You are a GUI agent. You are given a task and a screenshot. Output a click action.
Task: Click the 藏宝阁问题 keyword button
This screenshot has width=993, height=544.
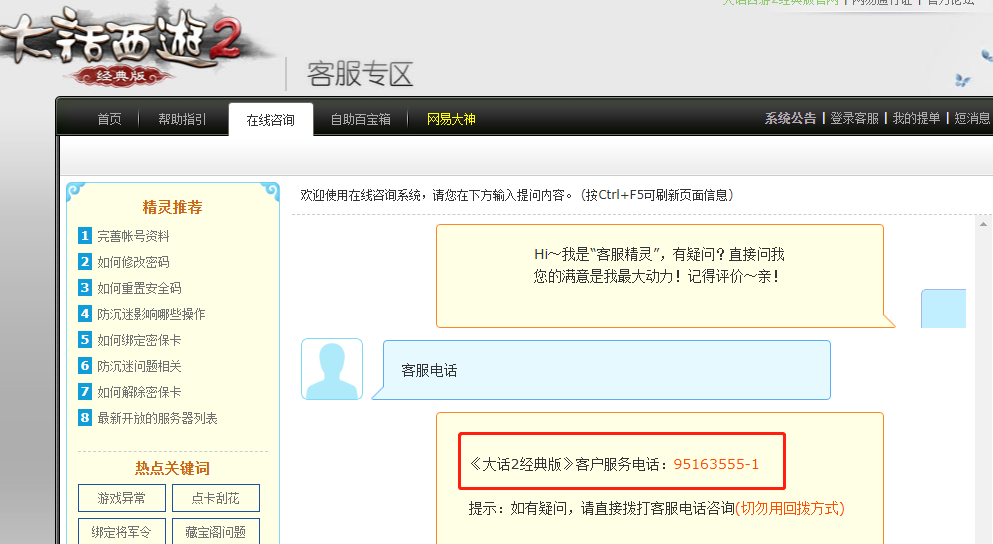coord(216,531)
